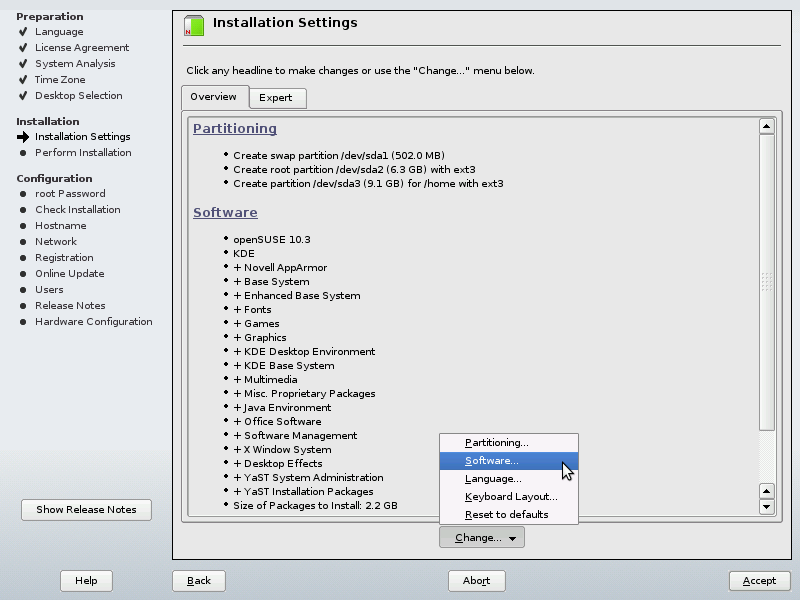Image resolution: width=800 pixels, height=600 pixels.
Task: Select Perform Installation in the sidebar
Action: pyautogui.click(x=83, y=153)
